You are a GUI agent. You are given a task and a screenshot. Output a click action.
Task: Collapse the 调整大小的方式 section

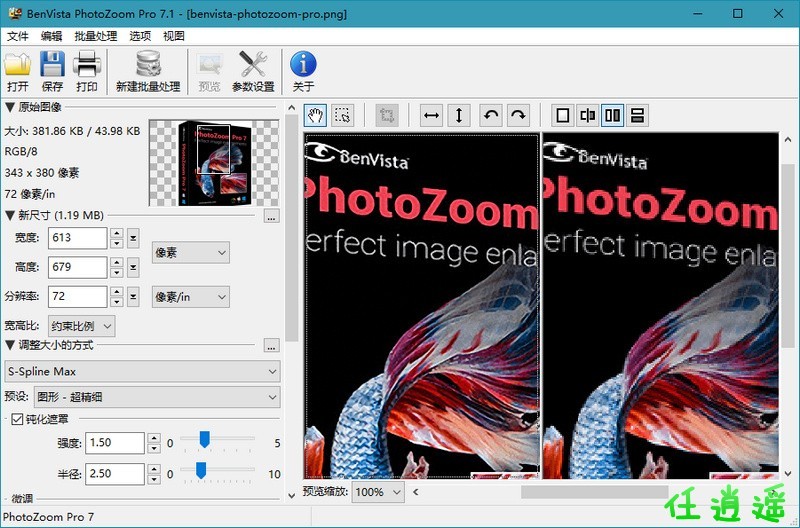10,345
